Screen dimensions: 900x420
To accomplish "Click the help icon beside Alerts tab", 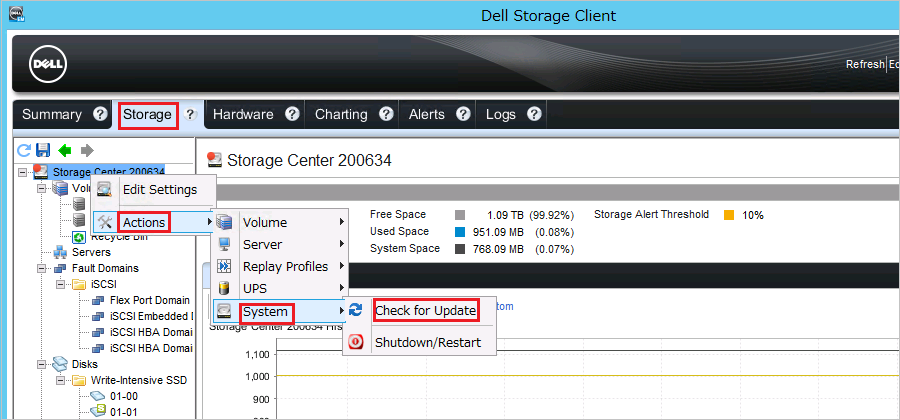I will click(463, 114).
